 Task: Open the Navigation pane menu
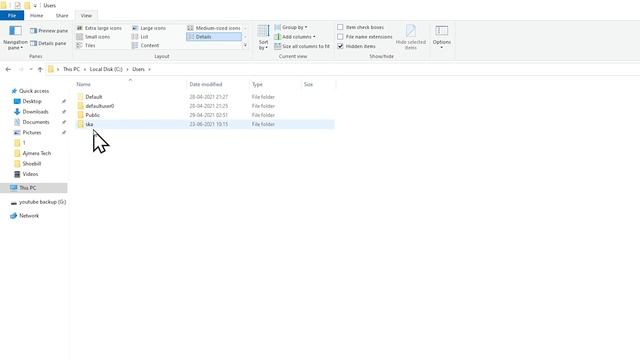pyautogui.click(x=15, y=38)
